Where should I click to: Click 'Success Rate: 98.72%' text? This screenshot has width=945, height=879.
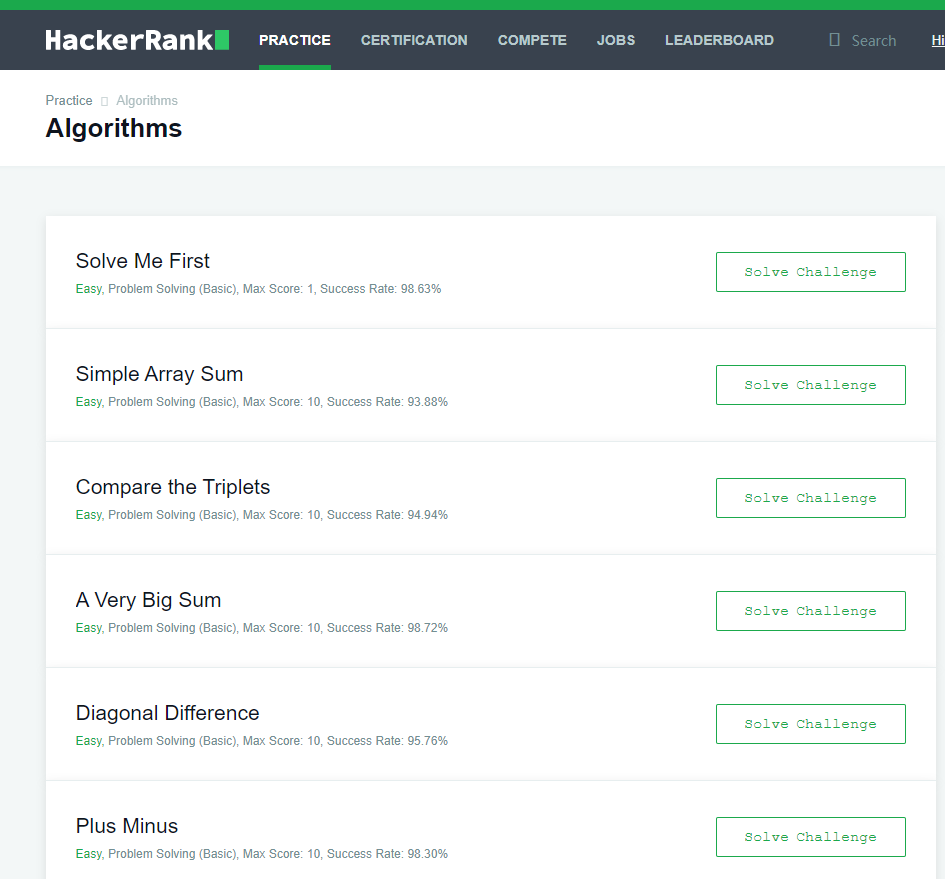tap(388, 628)
